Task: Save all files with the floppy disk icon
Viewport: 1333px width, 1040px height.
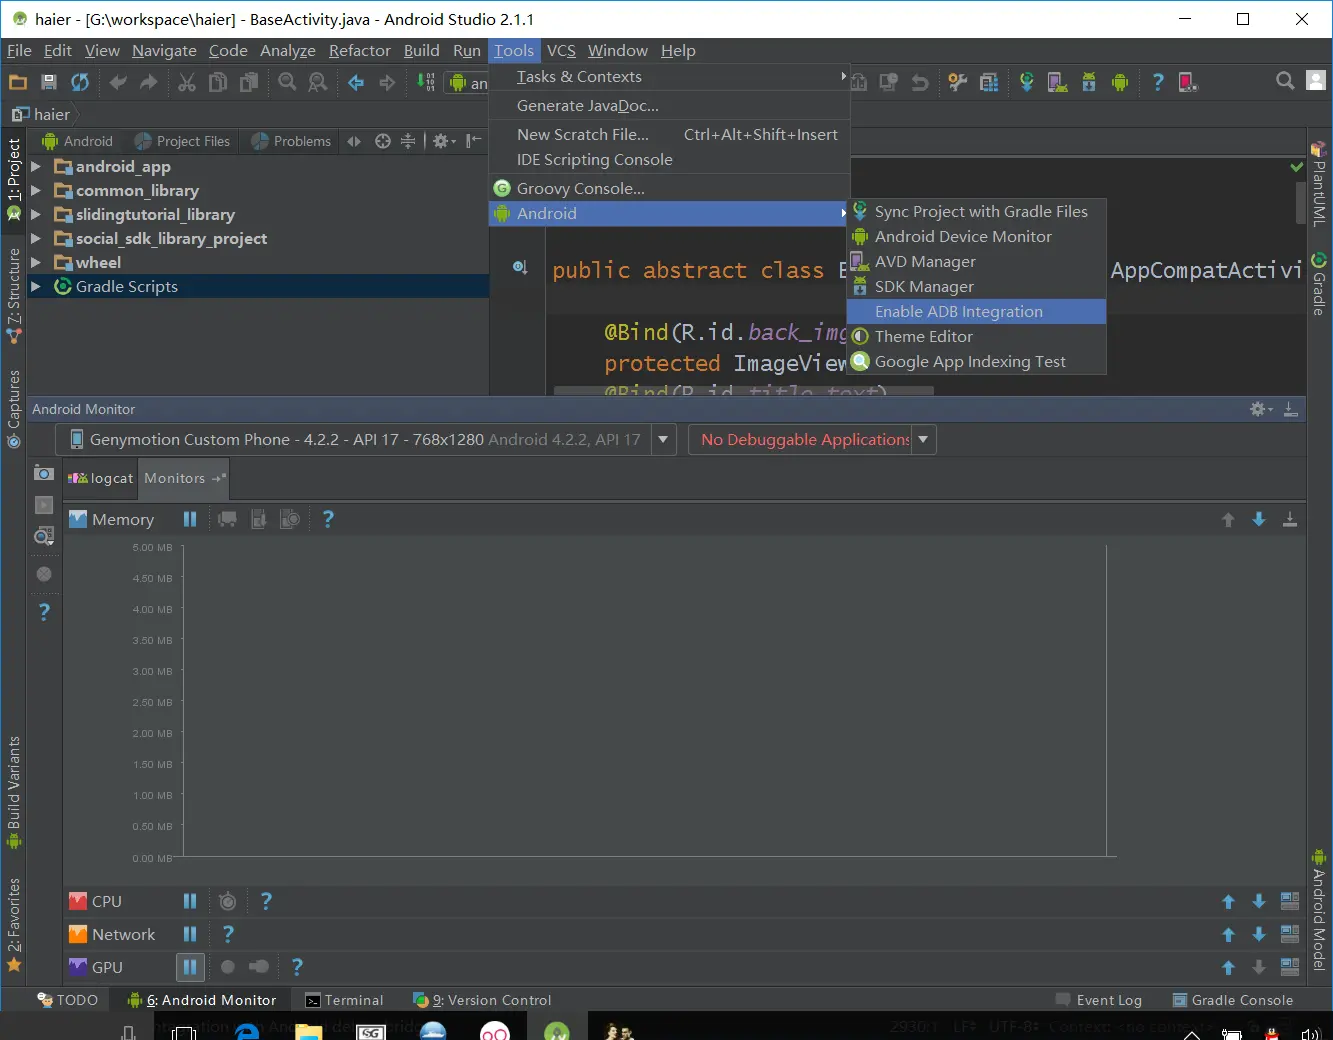Action: [49, 83]
